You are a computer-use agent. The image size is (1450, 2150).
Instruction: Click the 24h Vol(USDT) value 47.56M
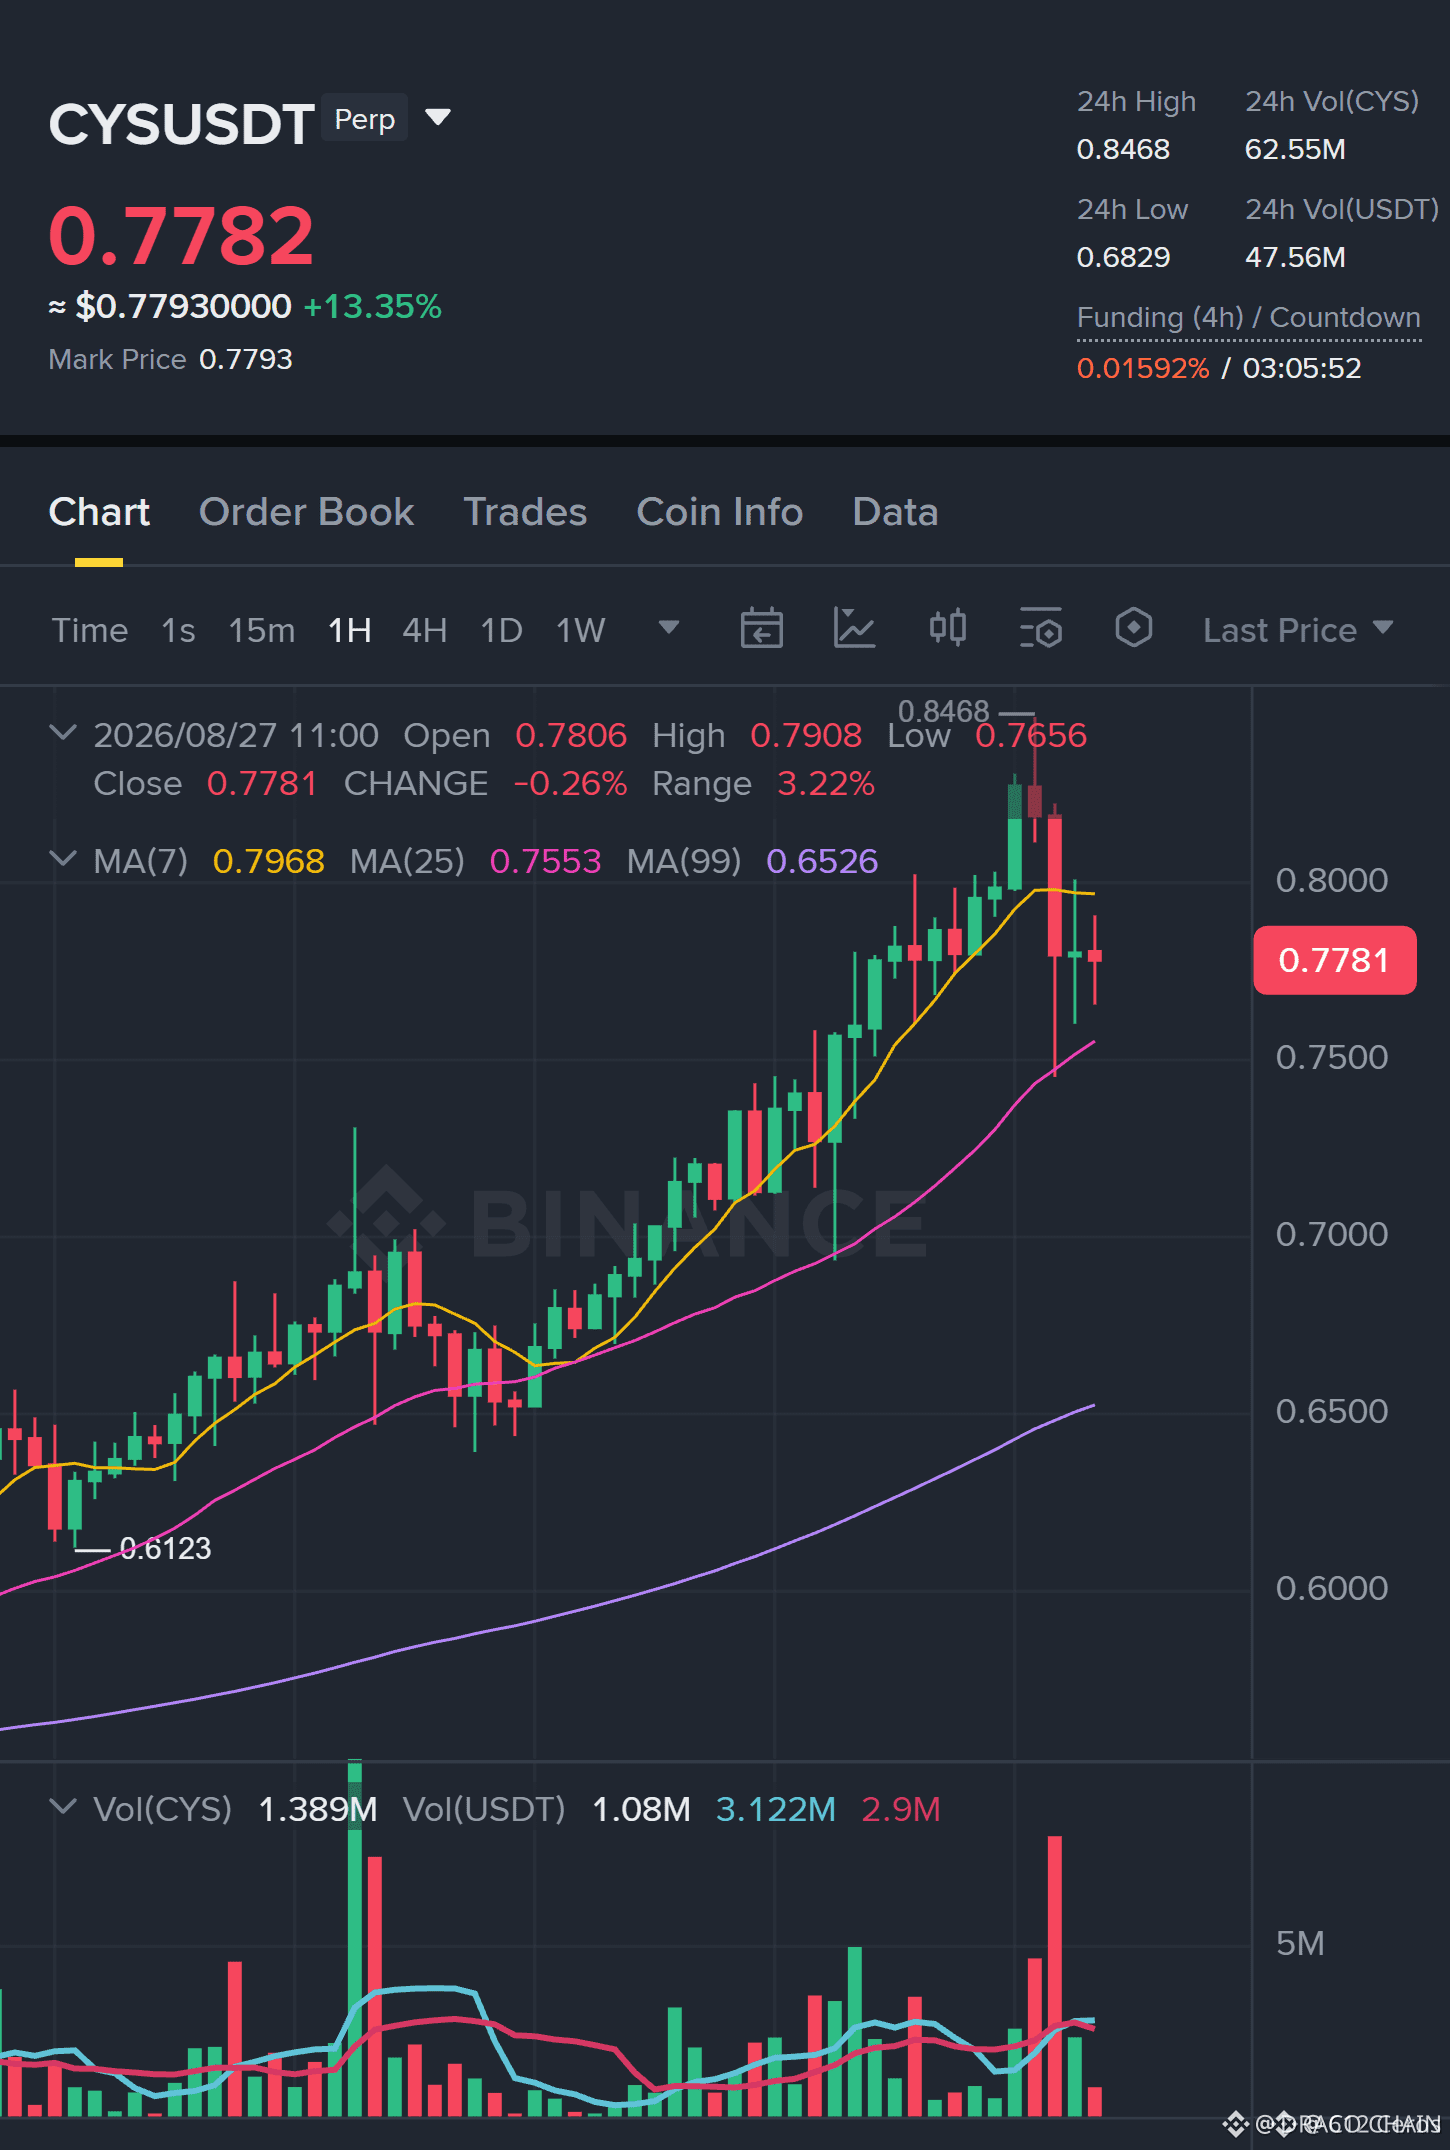[1295, 257]
